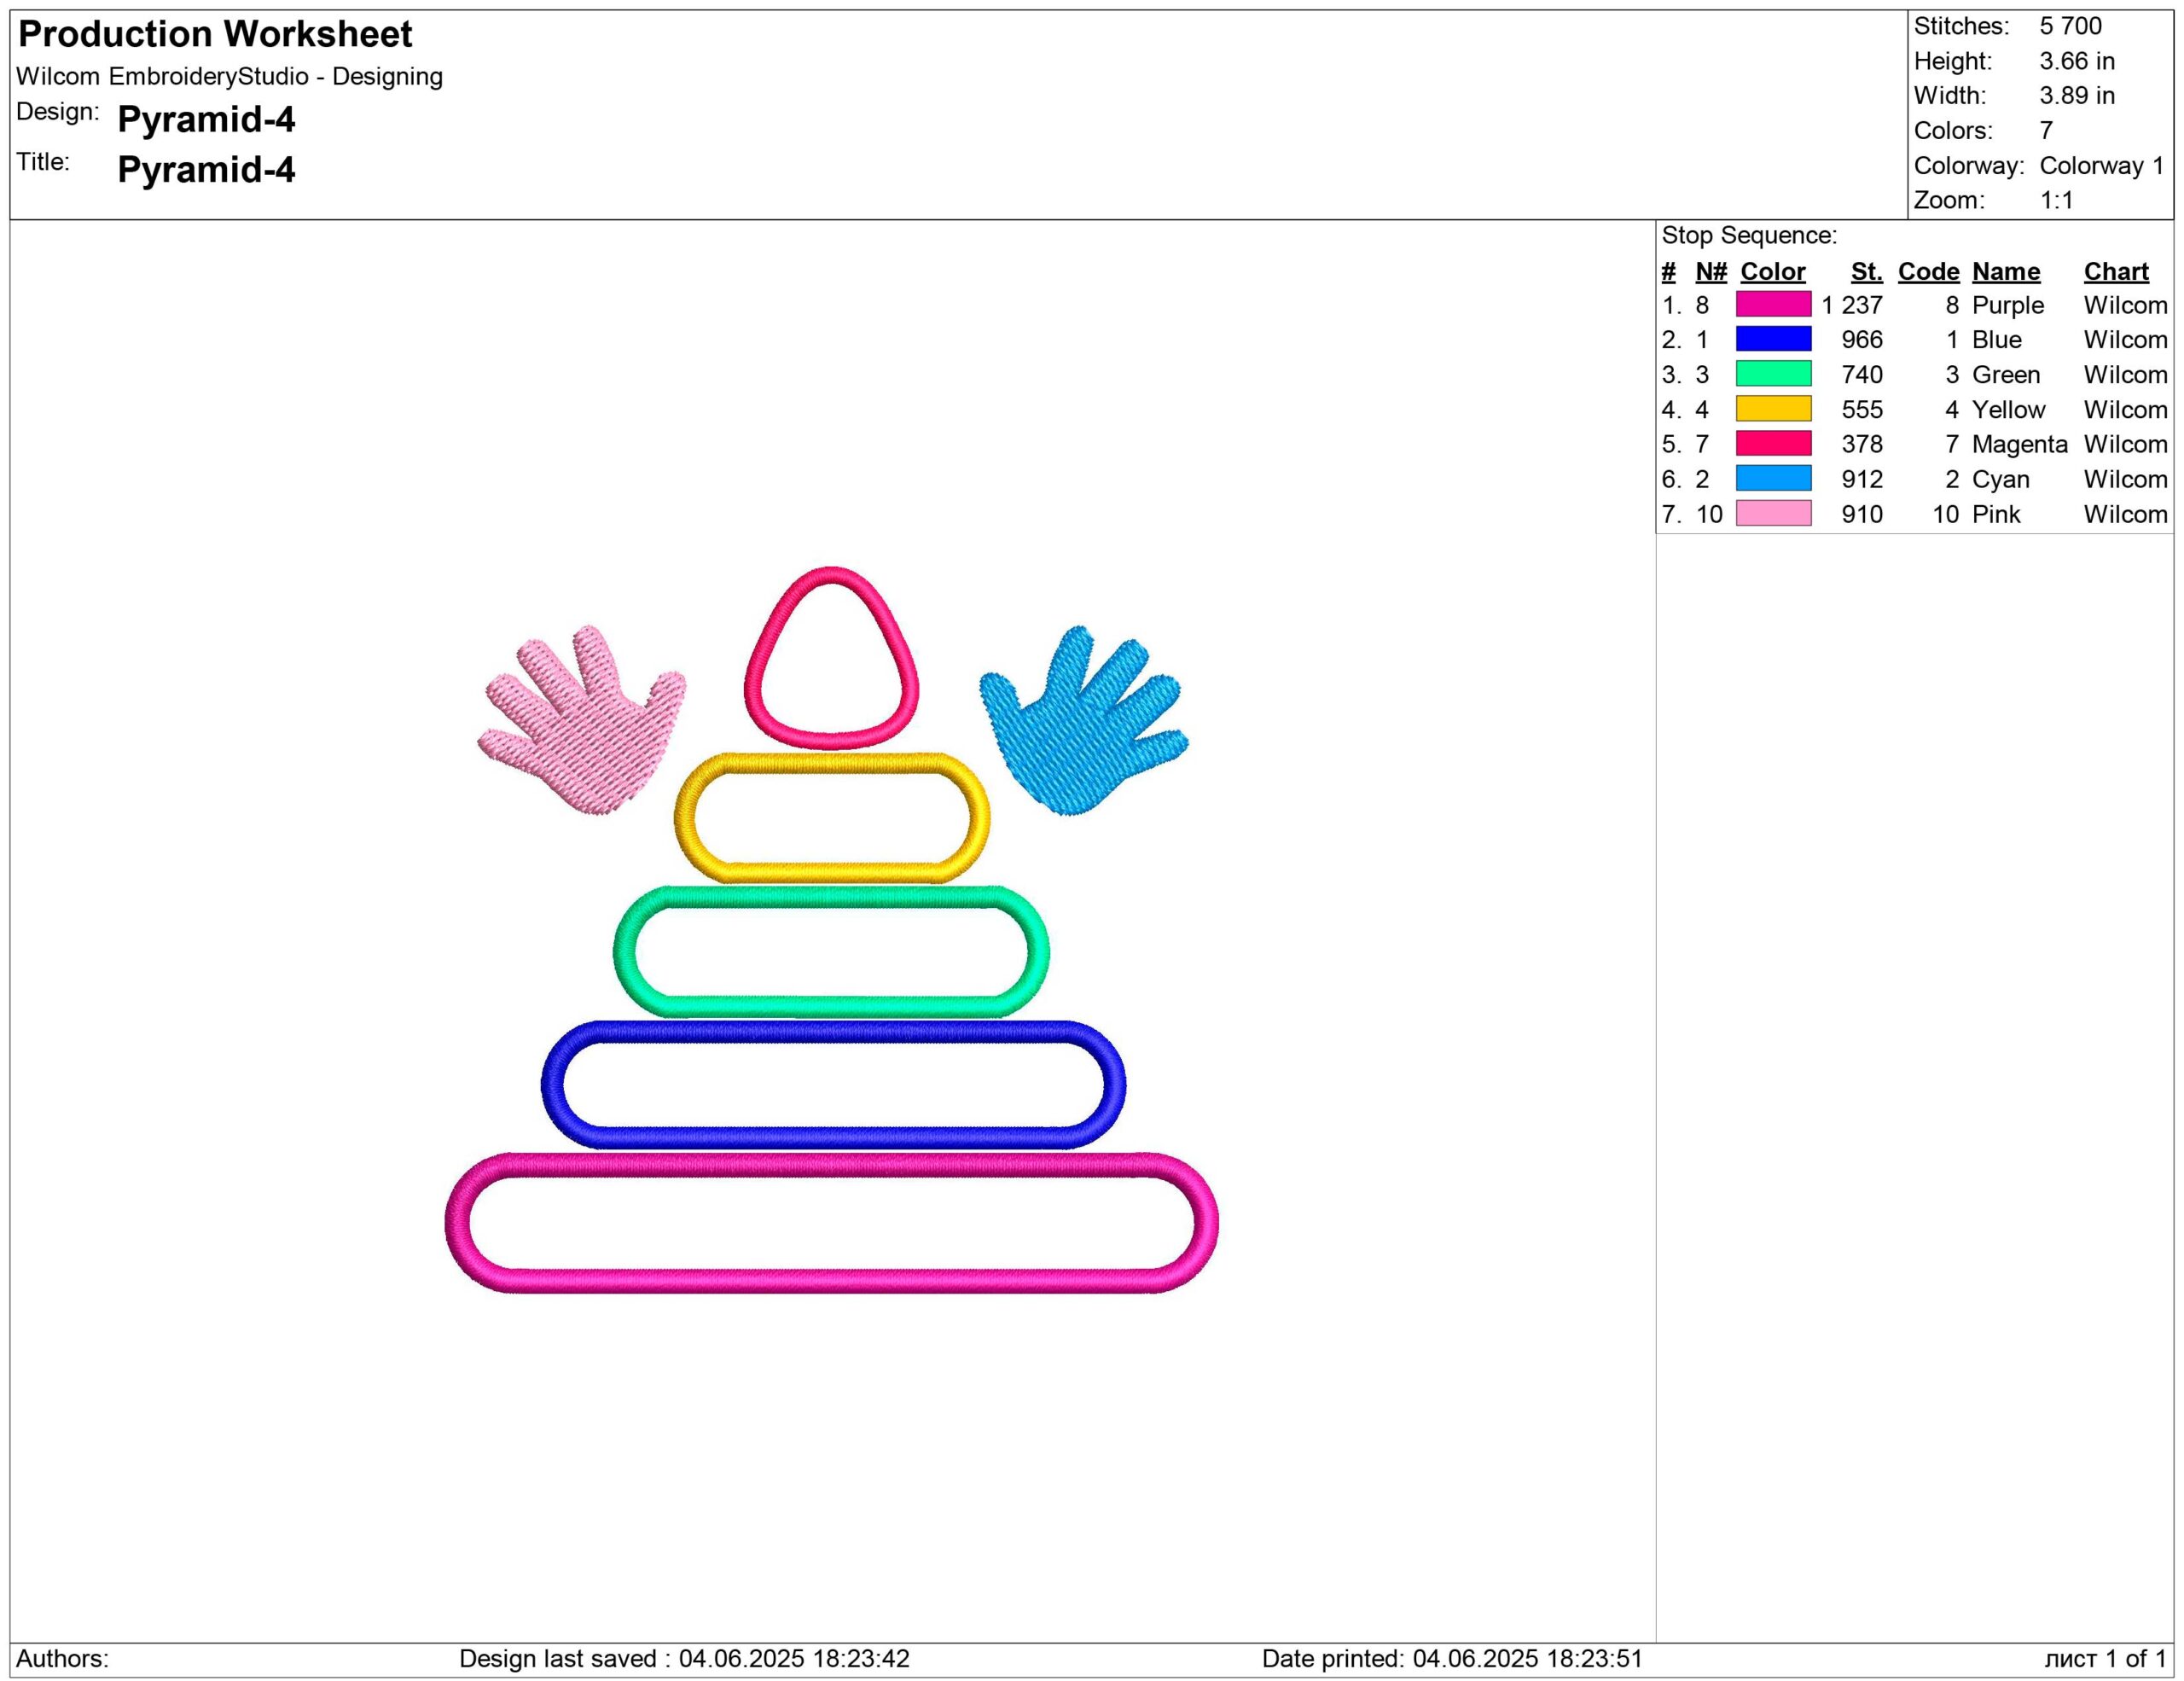Pick the Cyan color swatch

[1773, 478]
